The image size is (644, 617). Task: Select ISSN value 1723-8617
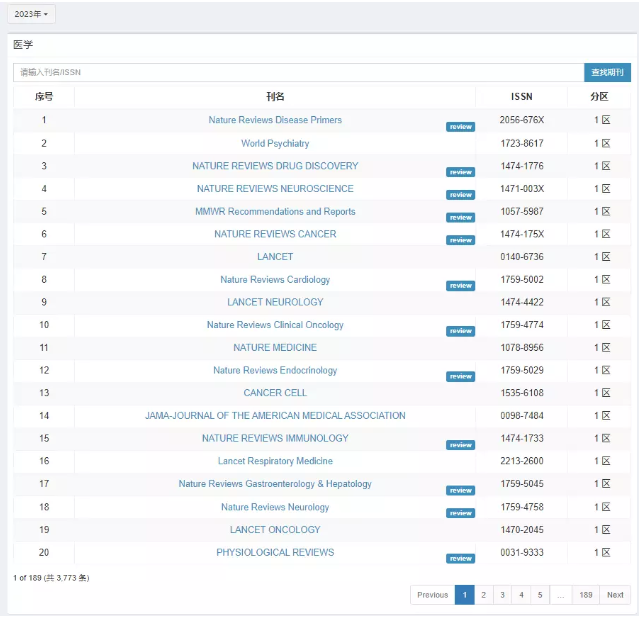pyautogui.click(x=522, y=143)
